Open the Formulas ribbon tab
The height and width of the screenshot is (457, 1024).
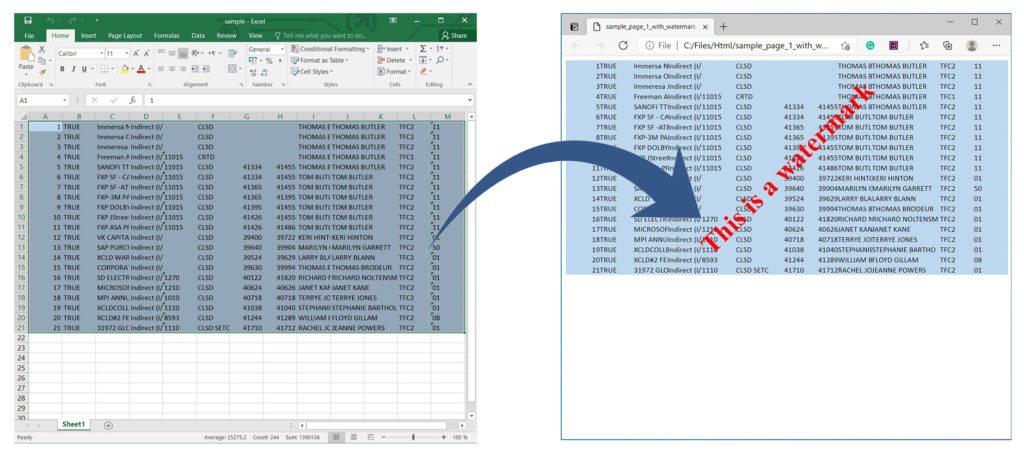167,35
